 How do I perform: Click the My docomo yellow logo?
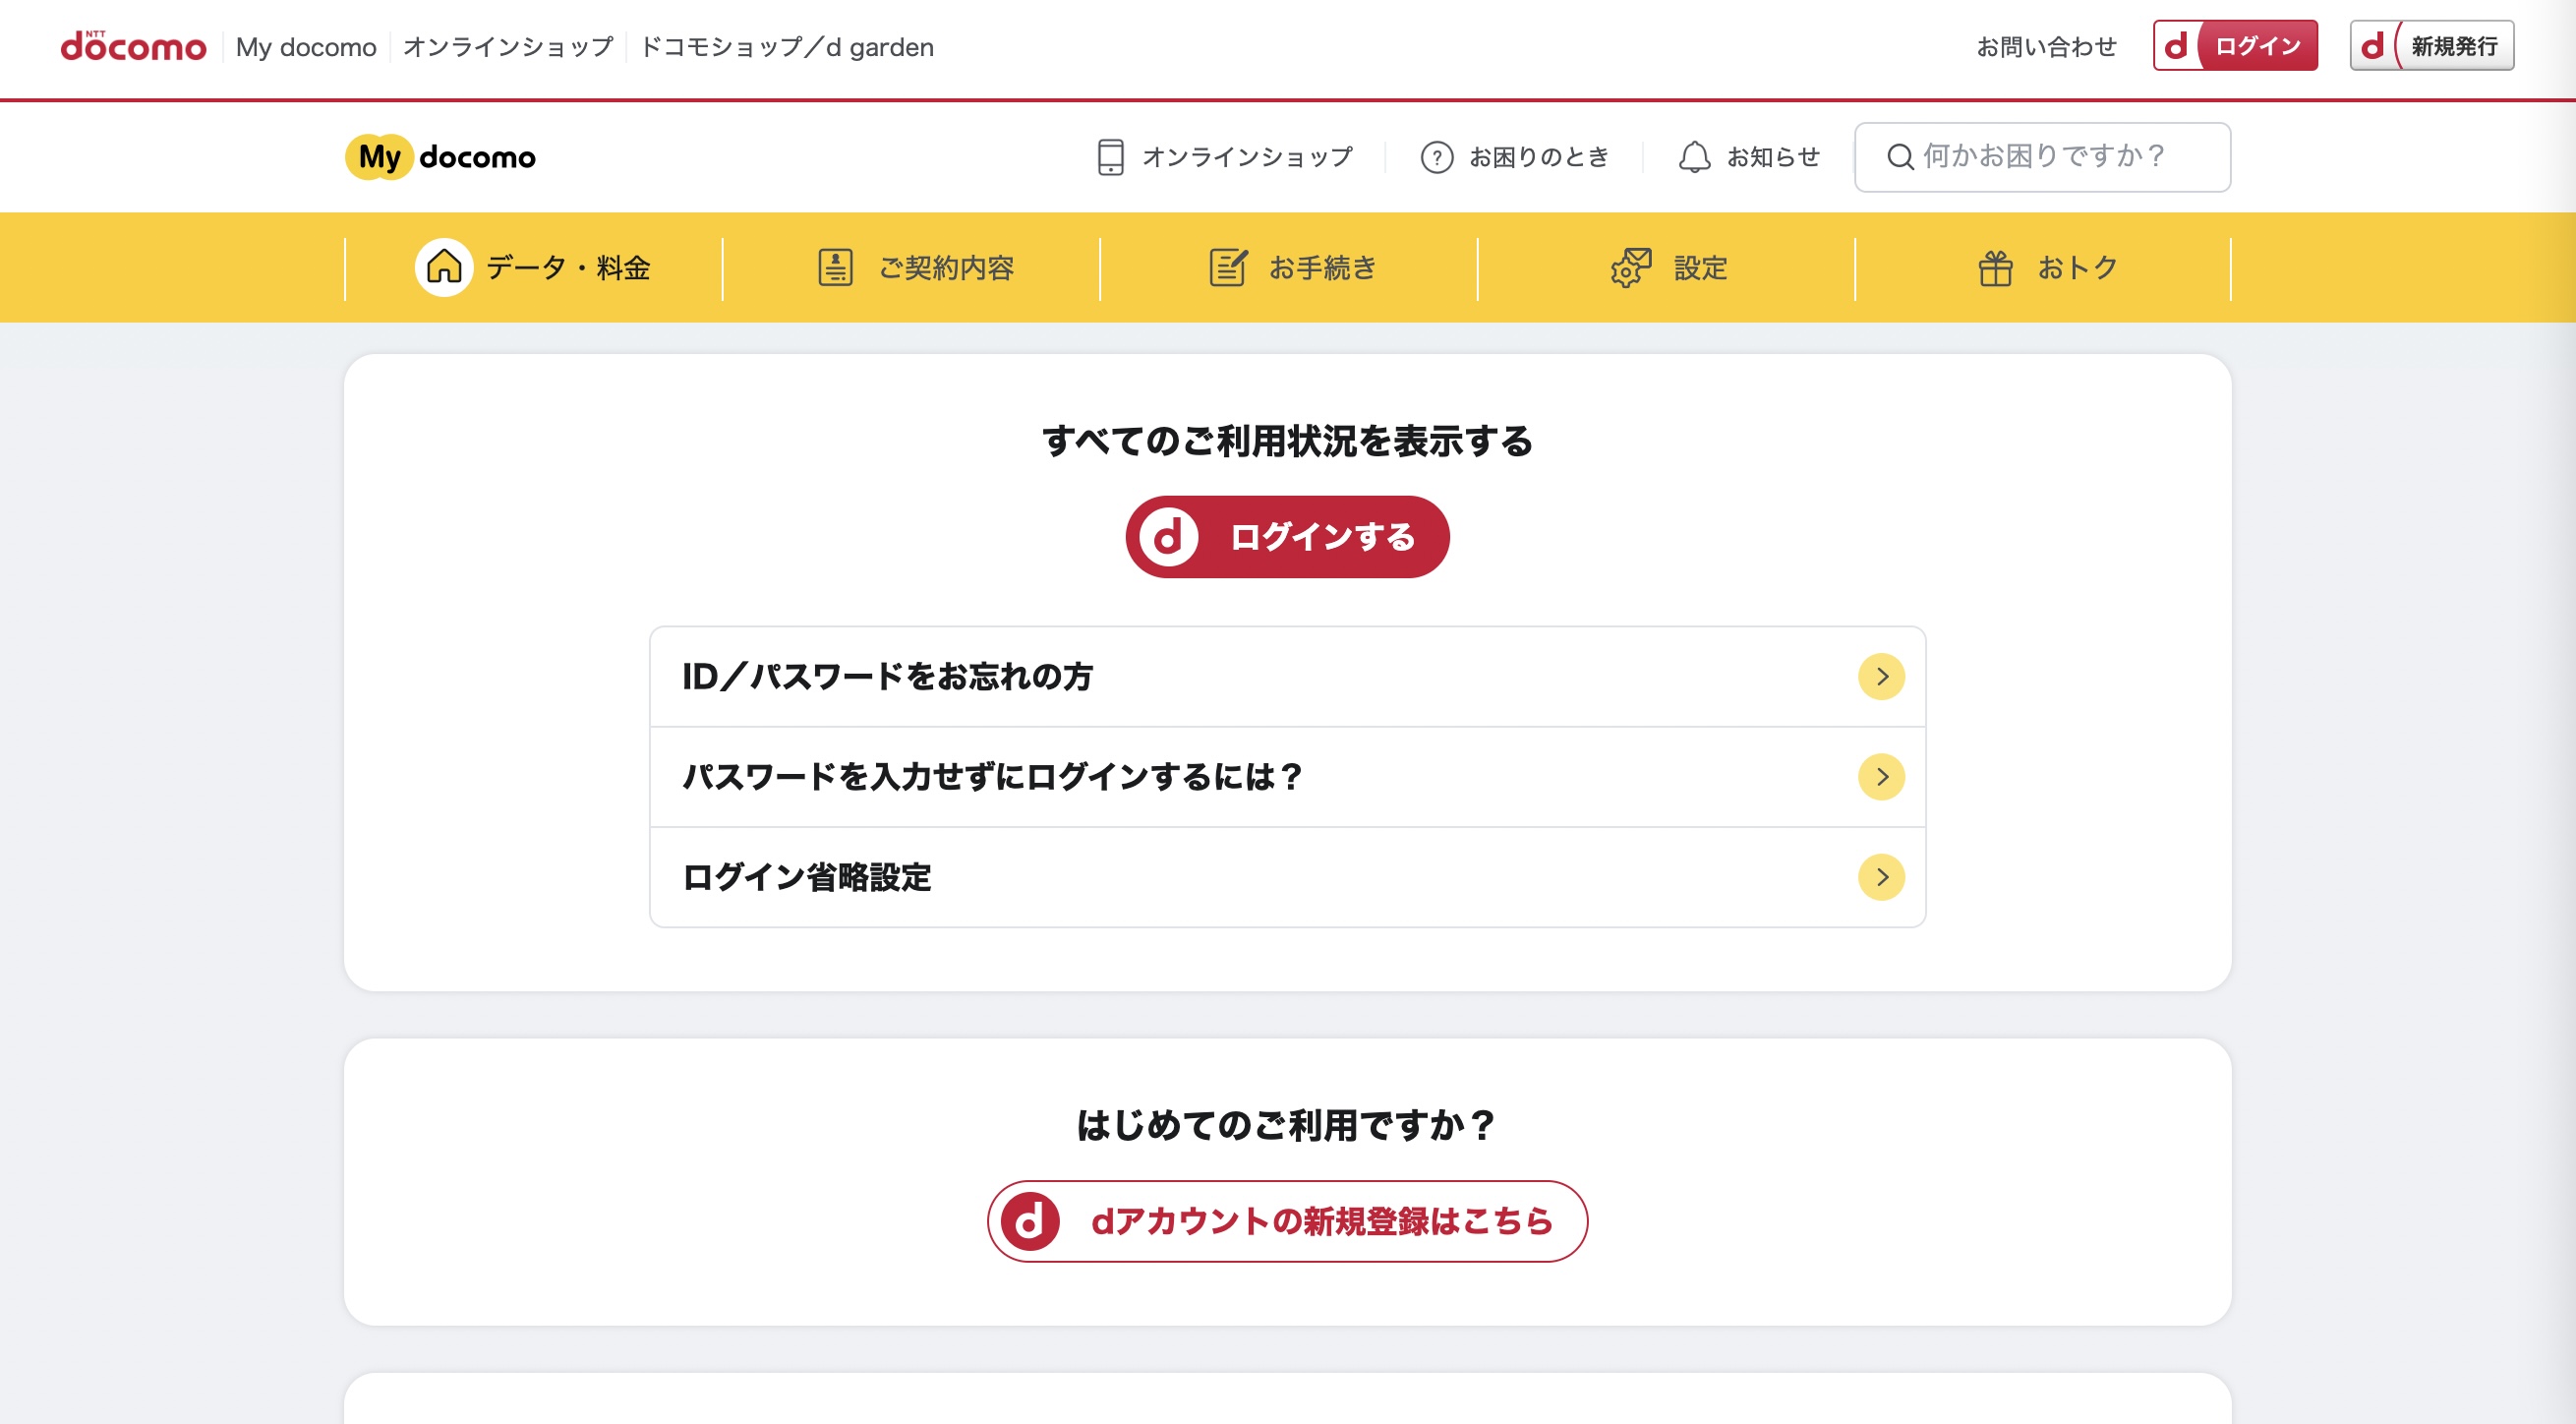440,157
